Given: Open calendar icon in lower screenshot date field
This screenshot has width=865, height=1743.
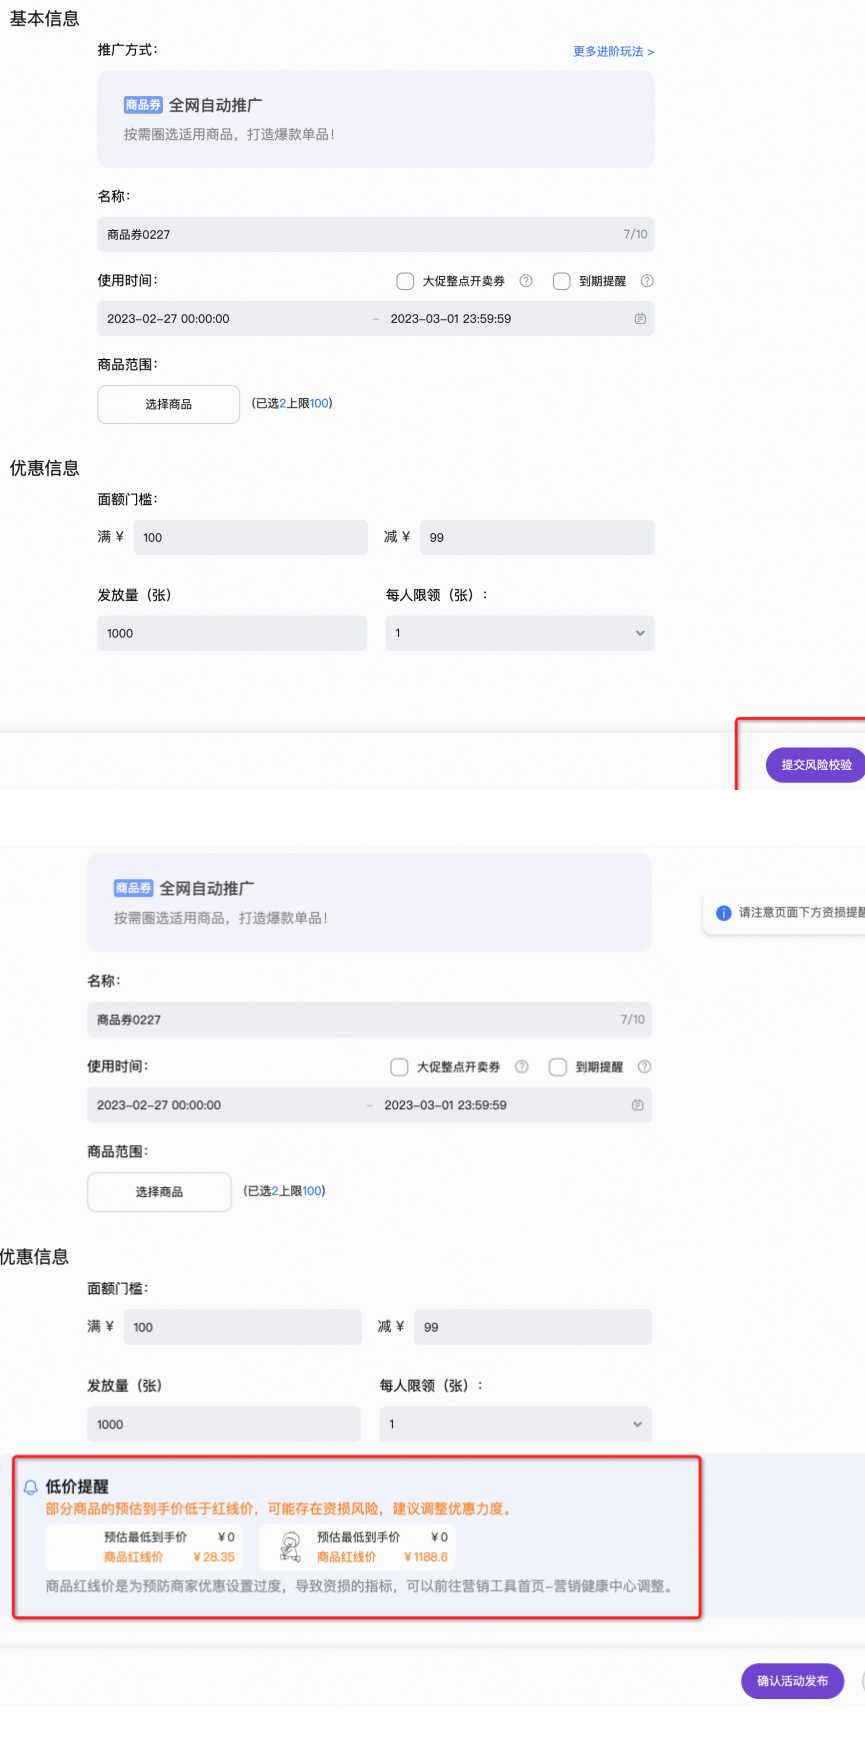Looking at the screenshot, I should (x=638, y=1105).
